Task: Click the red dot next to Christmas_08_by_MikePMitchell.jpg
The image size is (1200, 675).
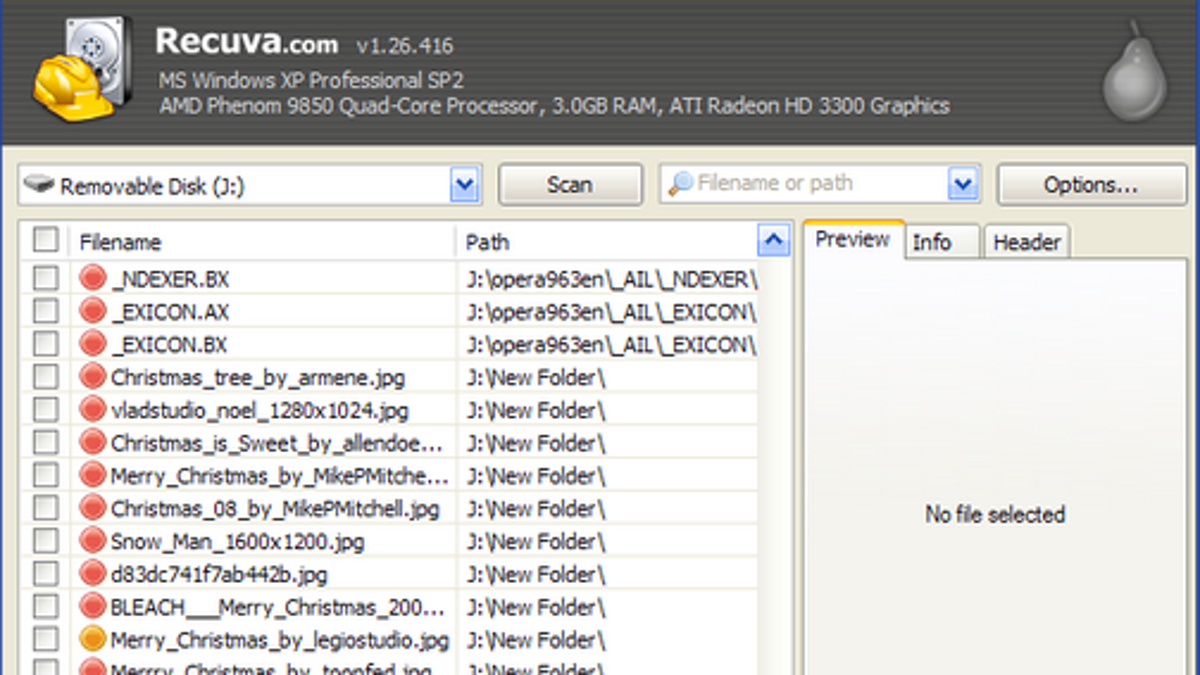Action: [x=93, y=508]
